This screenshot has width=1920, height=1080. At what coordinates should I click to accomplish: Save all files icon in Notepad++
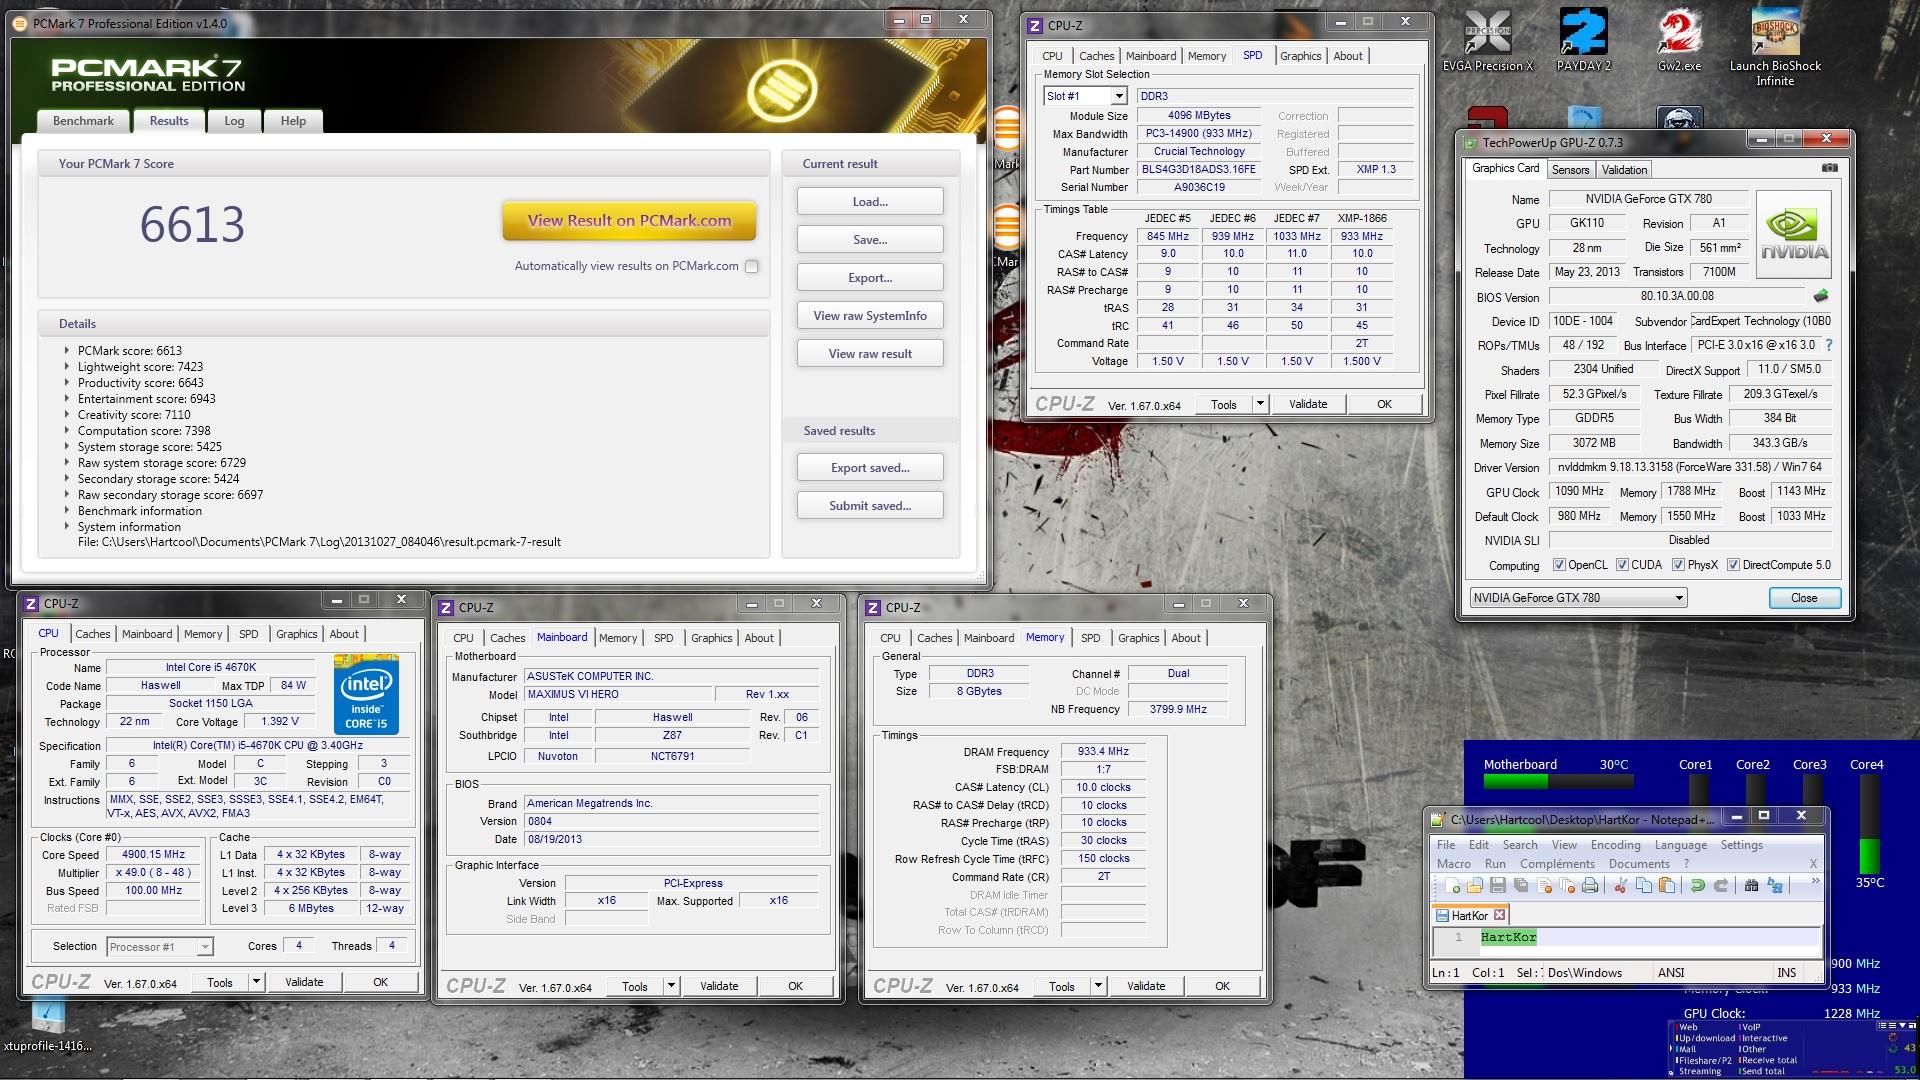point(1521,885)
